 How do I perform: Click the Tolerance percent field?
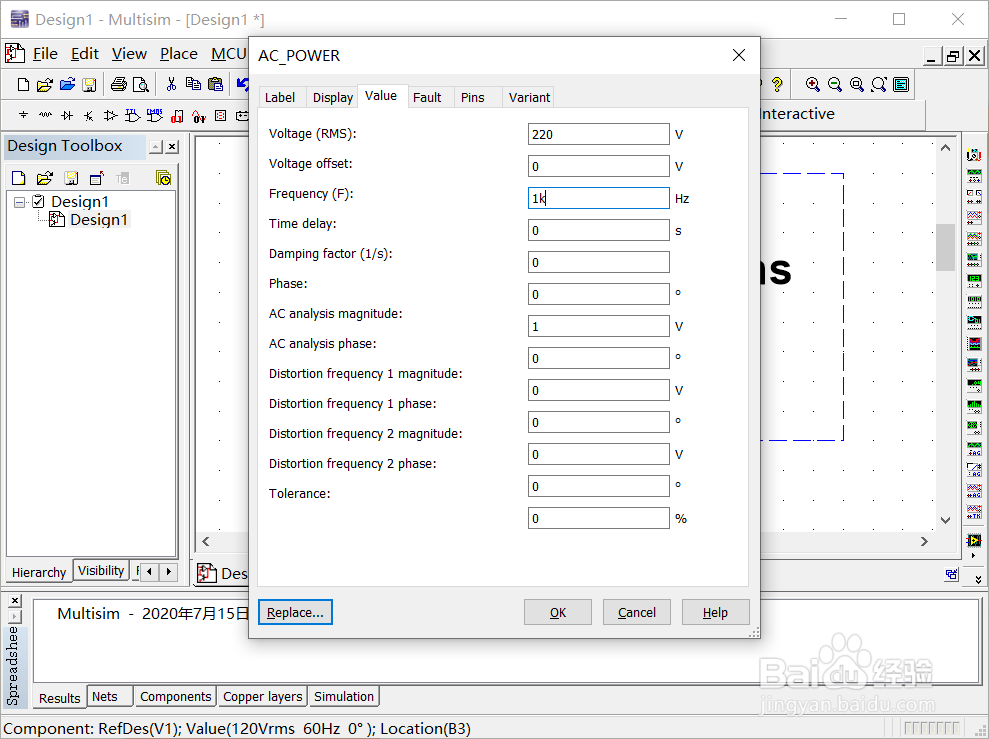pos(599,518)
